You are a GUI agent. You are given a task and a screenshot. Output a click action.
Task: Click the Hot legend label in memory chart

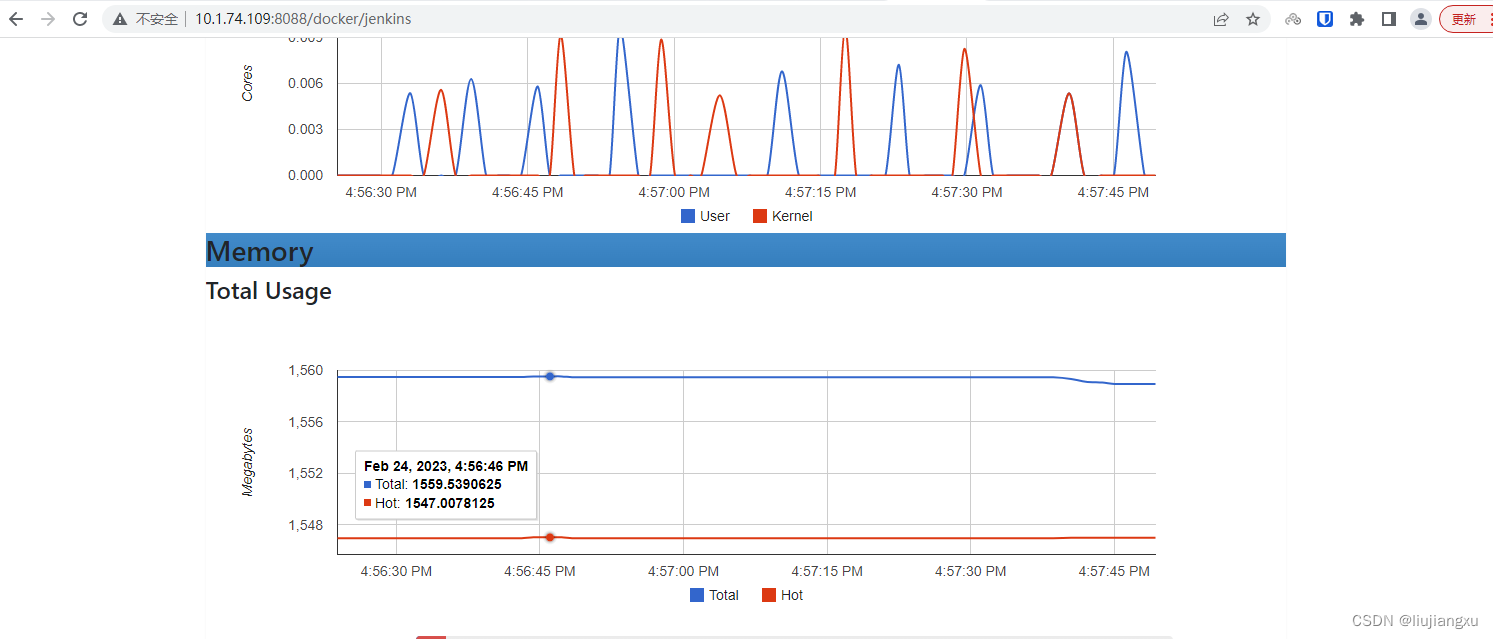(792, 595)
